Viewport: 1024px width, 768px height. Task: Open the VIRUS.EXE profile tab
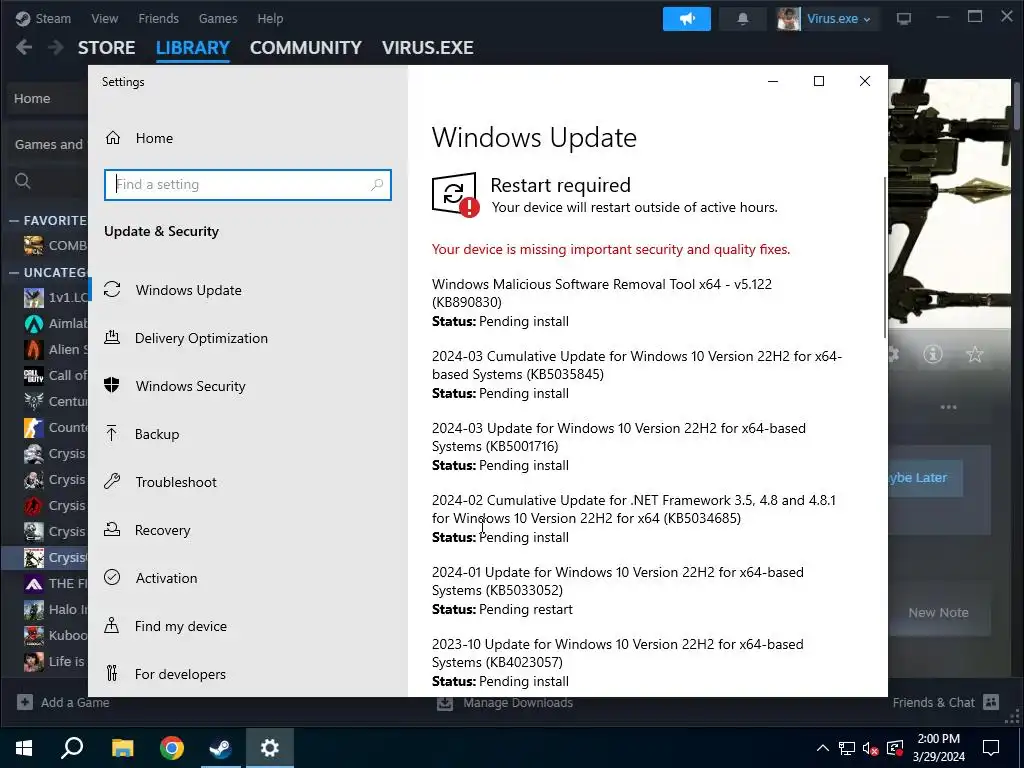428,48
